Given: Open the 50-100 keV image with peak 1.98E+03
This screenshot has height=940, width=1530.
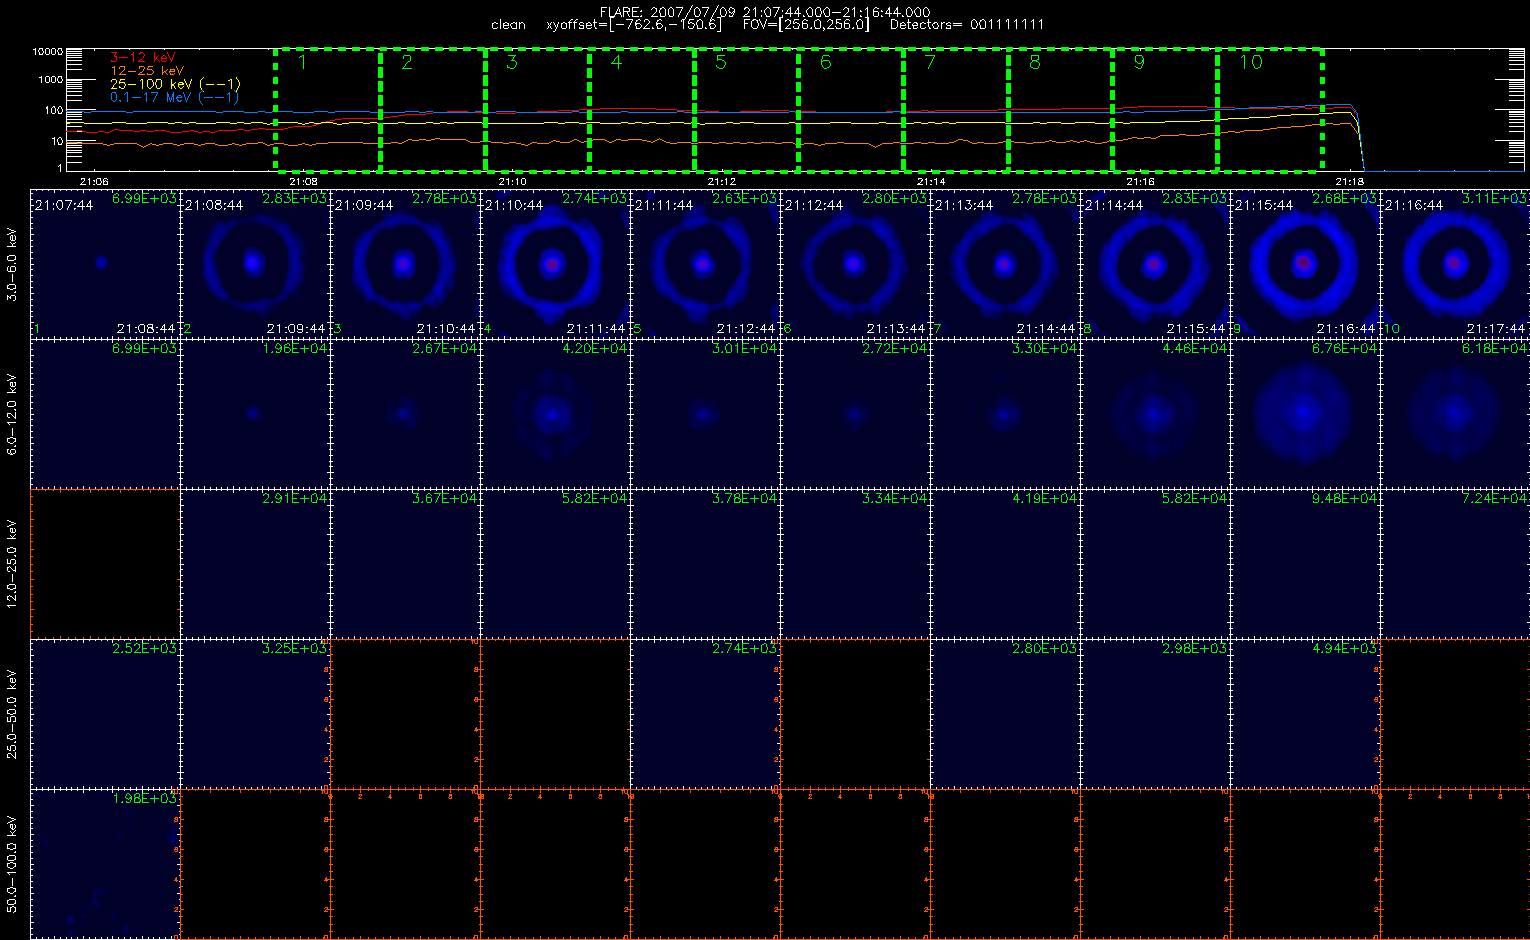Looking at the screenshot, I should tap(105, 864).
